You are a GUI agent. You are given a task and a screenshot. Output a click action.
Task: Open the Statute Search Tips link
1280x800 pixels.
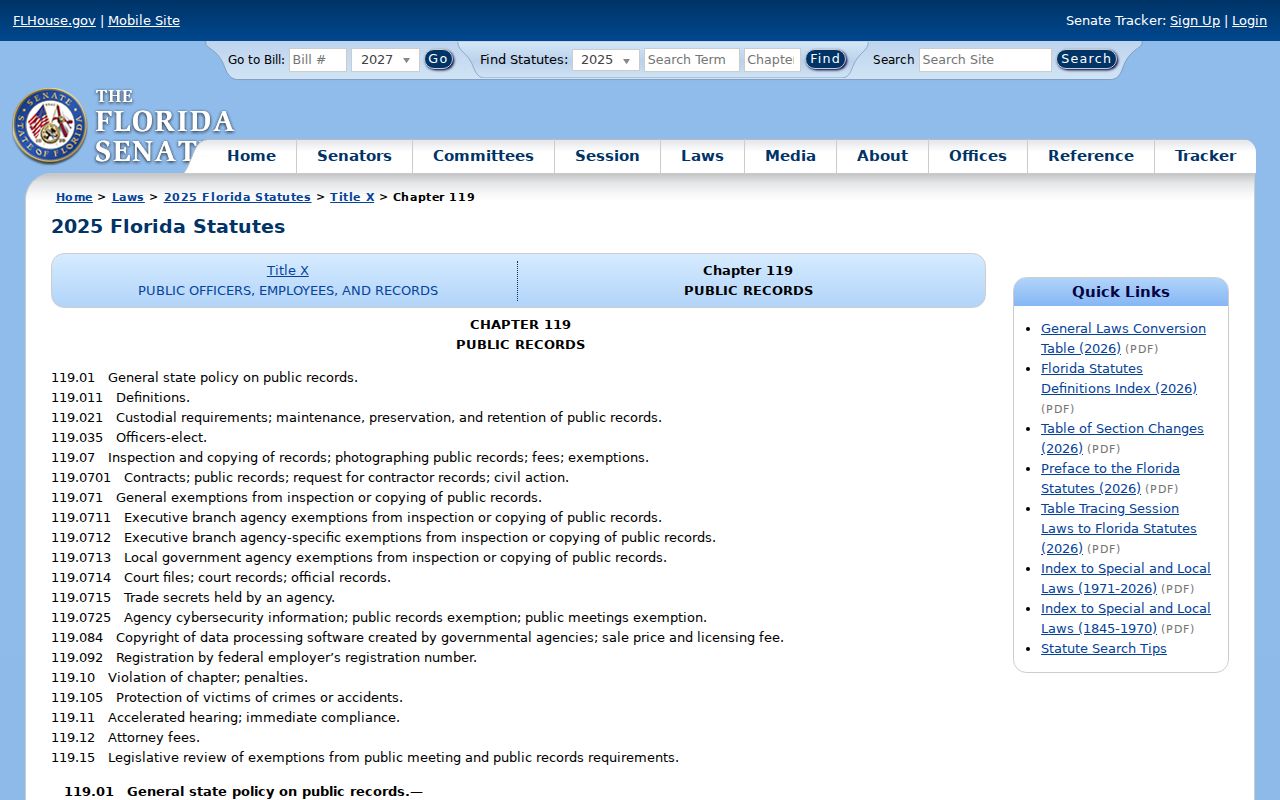[1104, 649]
